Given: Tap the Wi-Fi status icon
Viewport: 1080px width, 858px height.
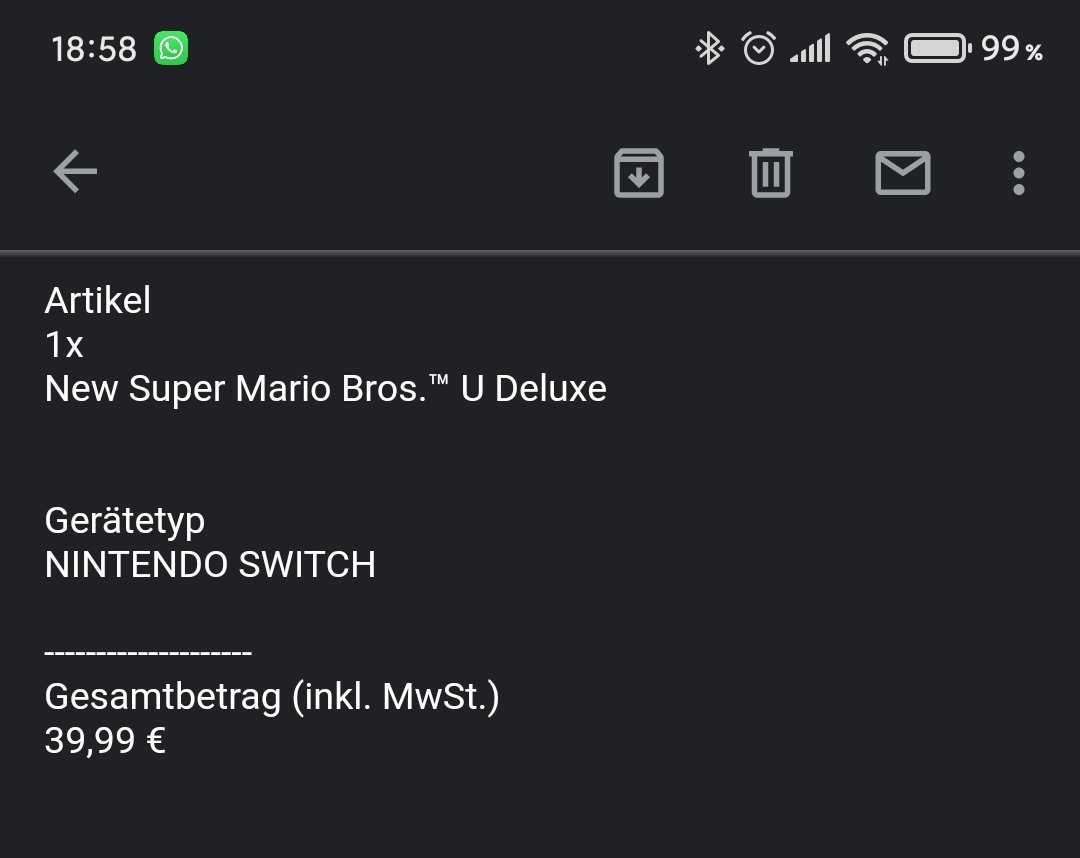Looking at the screenshot, I should pyautogui.click(x=867, y=49).
